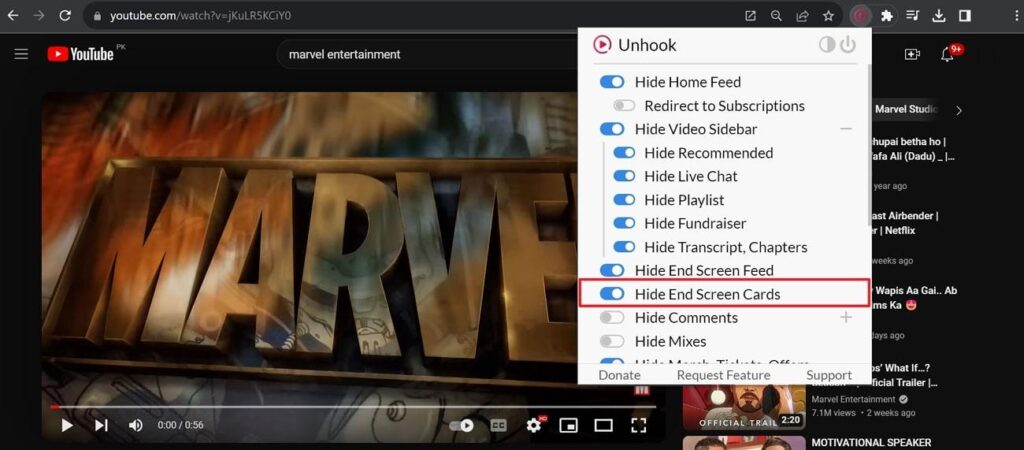Click the Netflix Airbender video title
Image resolution: width=1024 pixels, height=450 pixels.
[904, 223]
